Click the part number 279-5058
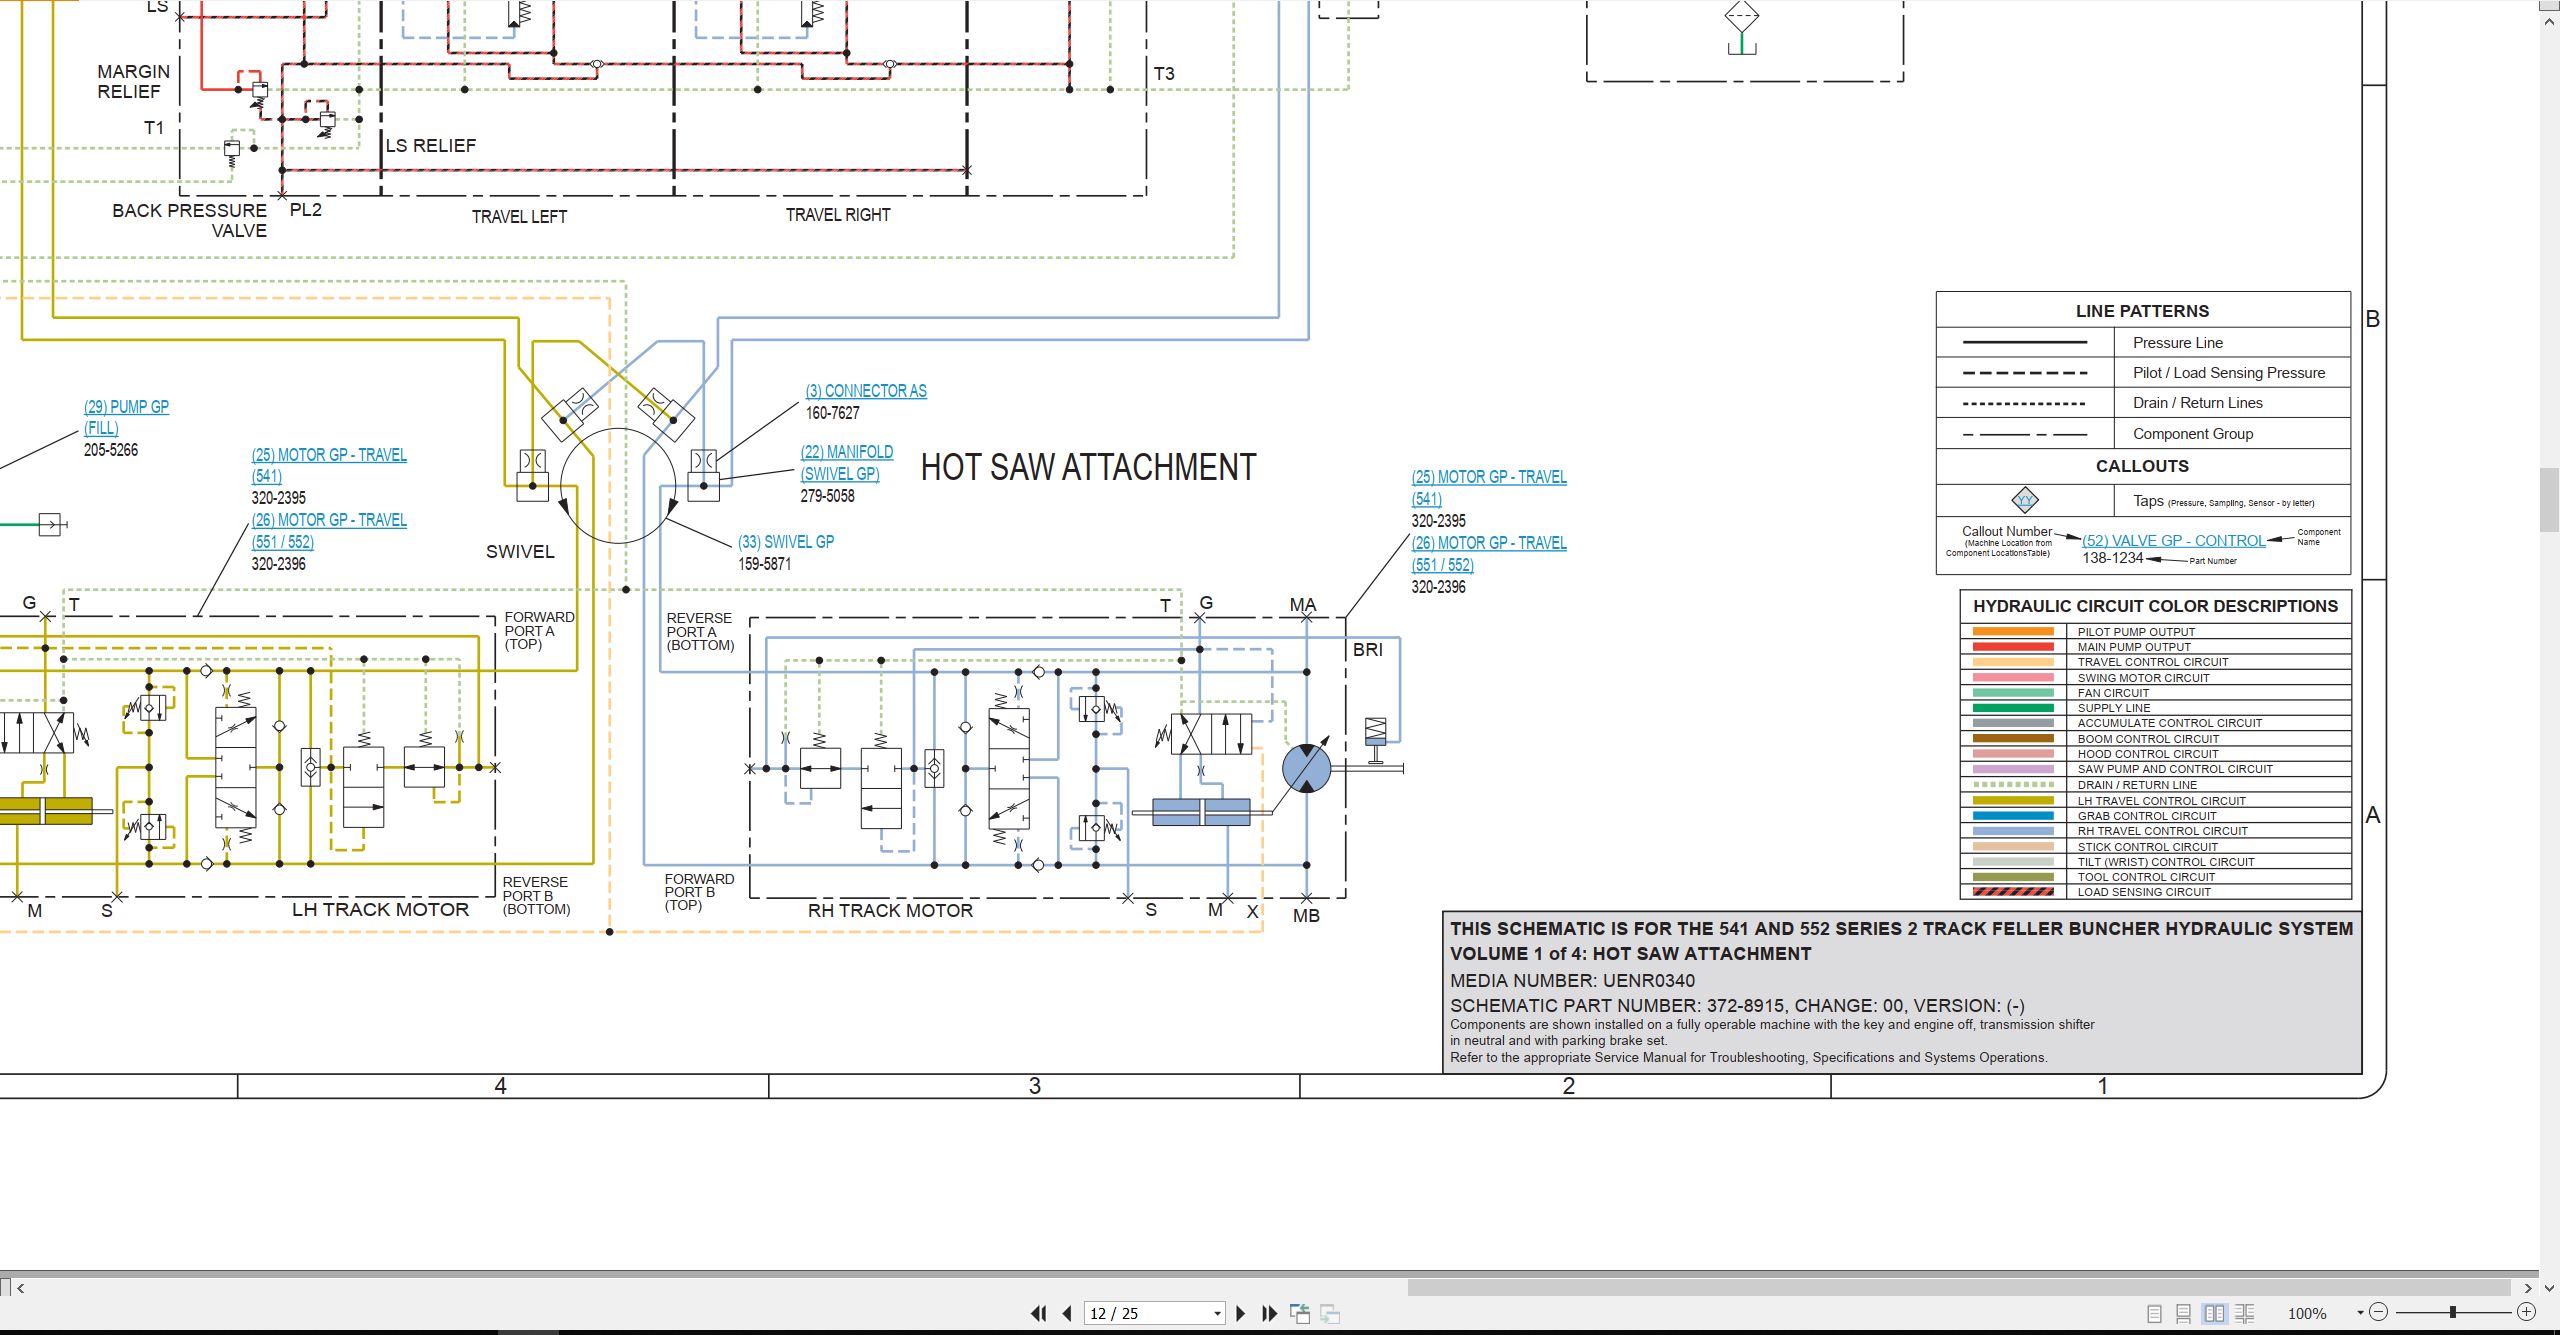 tap(827, 496)
